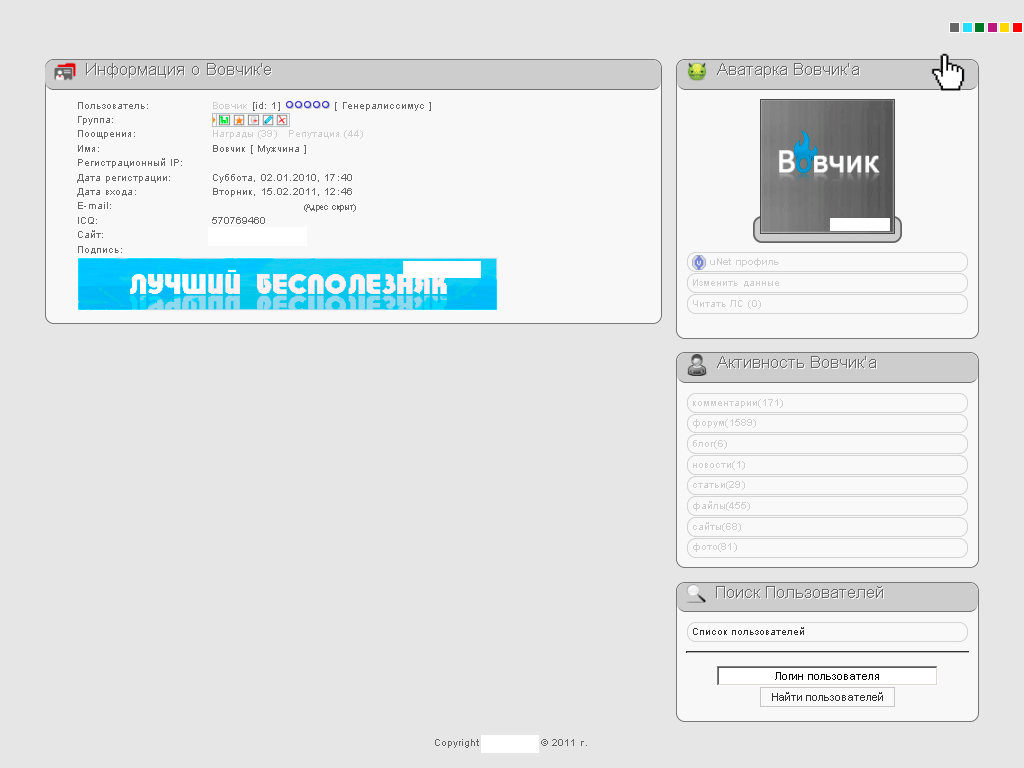Pick the gray theme color swatch

(x=954, y=27)
